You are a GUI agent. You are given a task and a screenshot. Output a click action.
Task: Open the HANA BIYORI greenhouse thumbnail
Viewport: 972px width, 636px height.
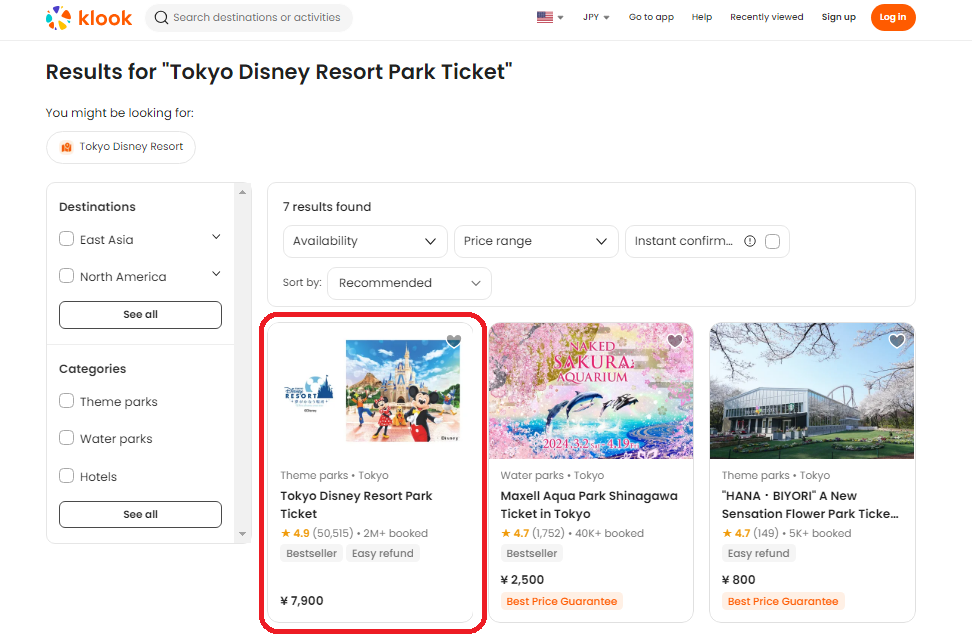pyautogui.click(x=812, y=391)
